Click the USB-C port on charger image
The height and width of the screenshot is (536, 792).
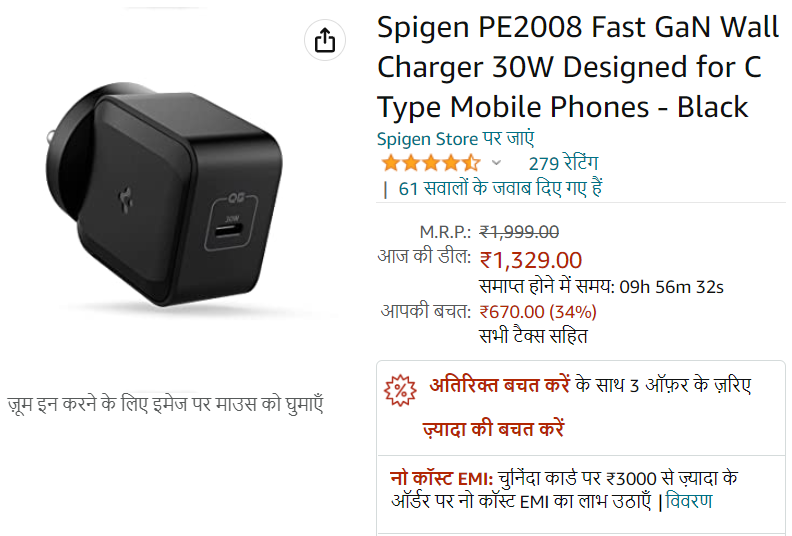(228, 231)
